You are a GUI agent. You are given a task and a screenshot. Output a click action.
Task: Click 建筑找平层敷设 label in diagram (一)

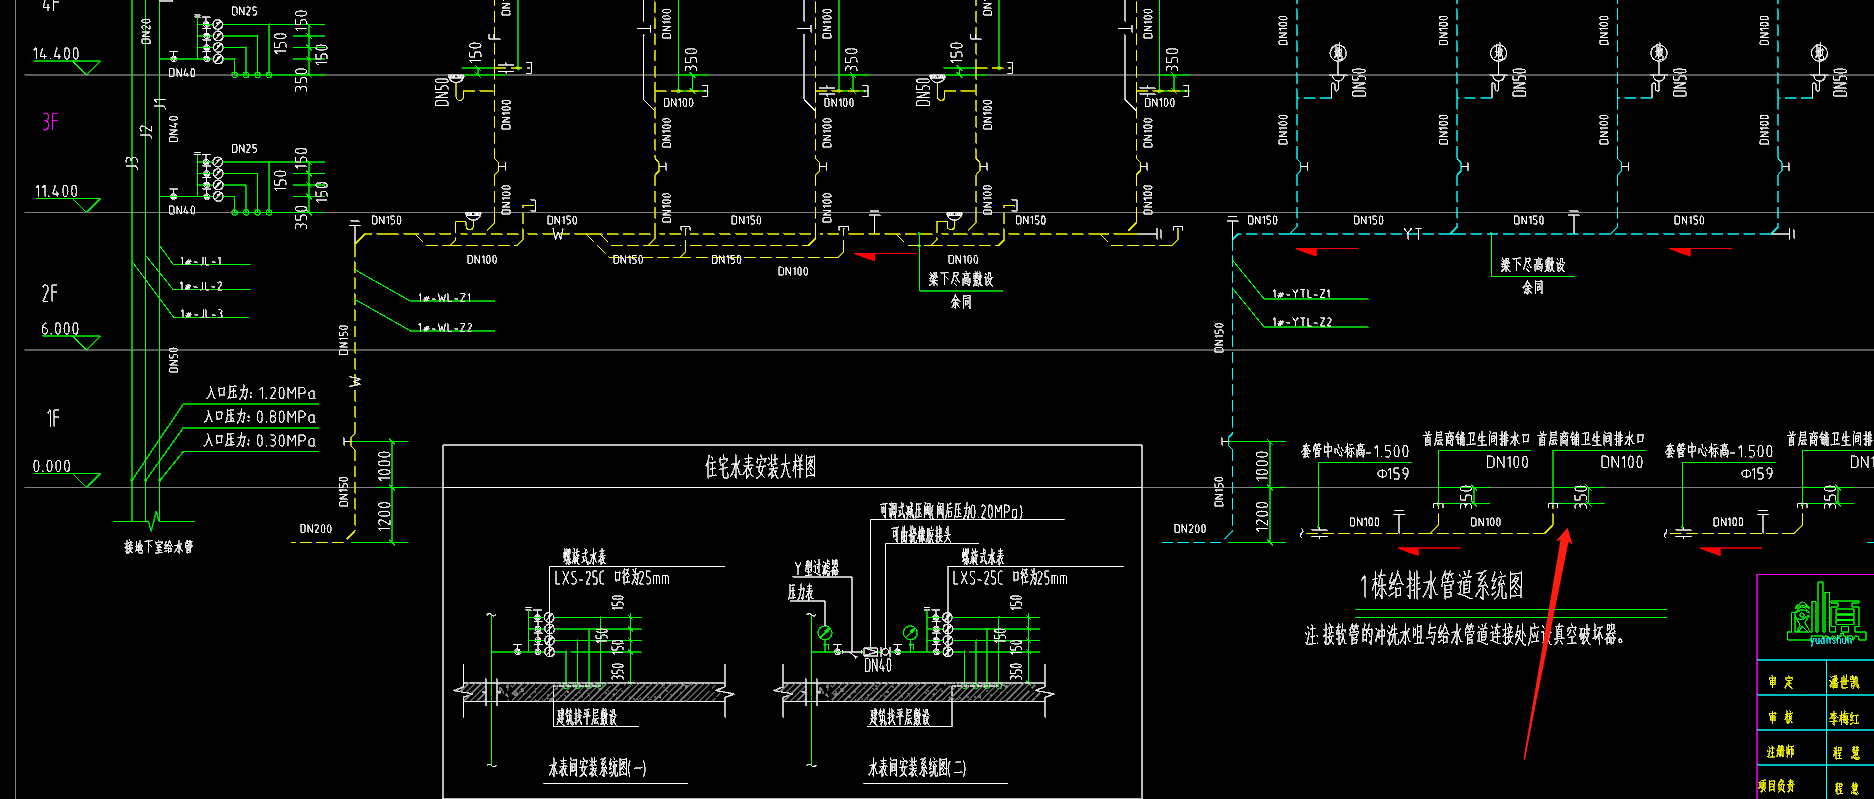coord(587,717)
